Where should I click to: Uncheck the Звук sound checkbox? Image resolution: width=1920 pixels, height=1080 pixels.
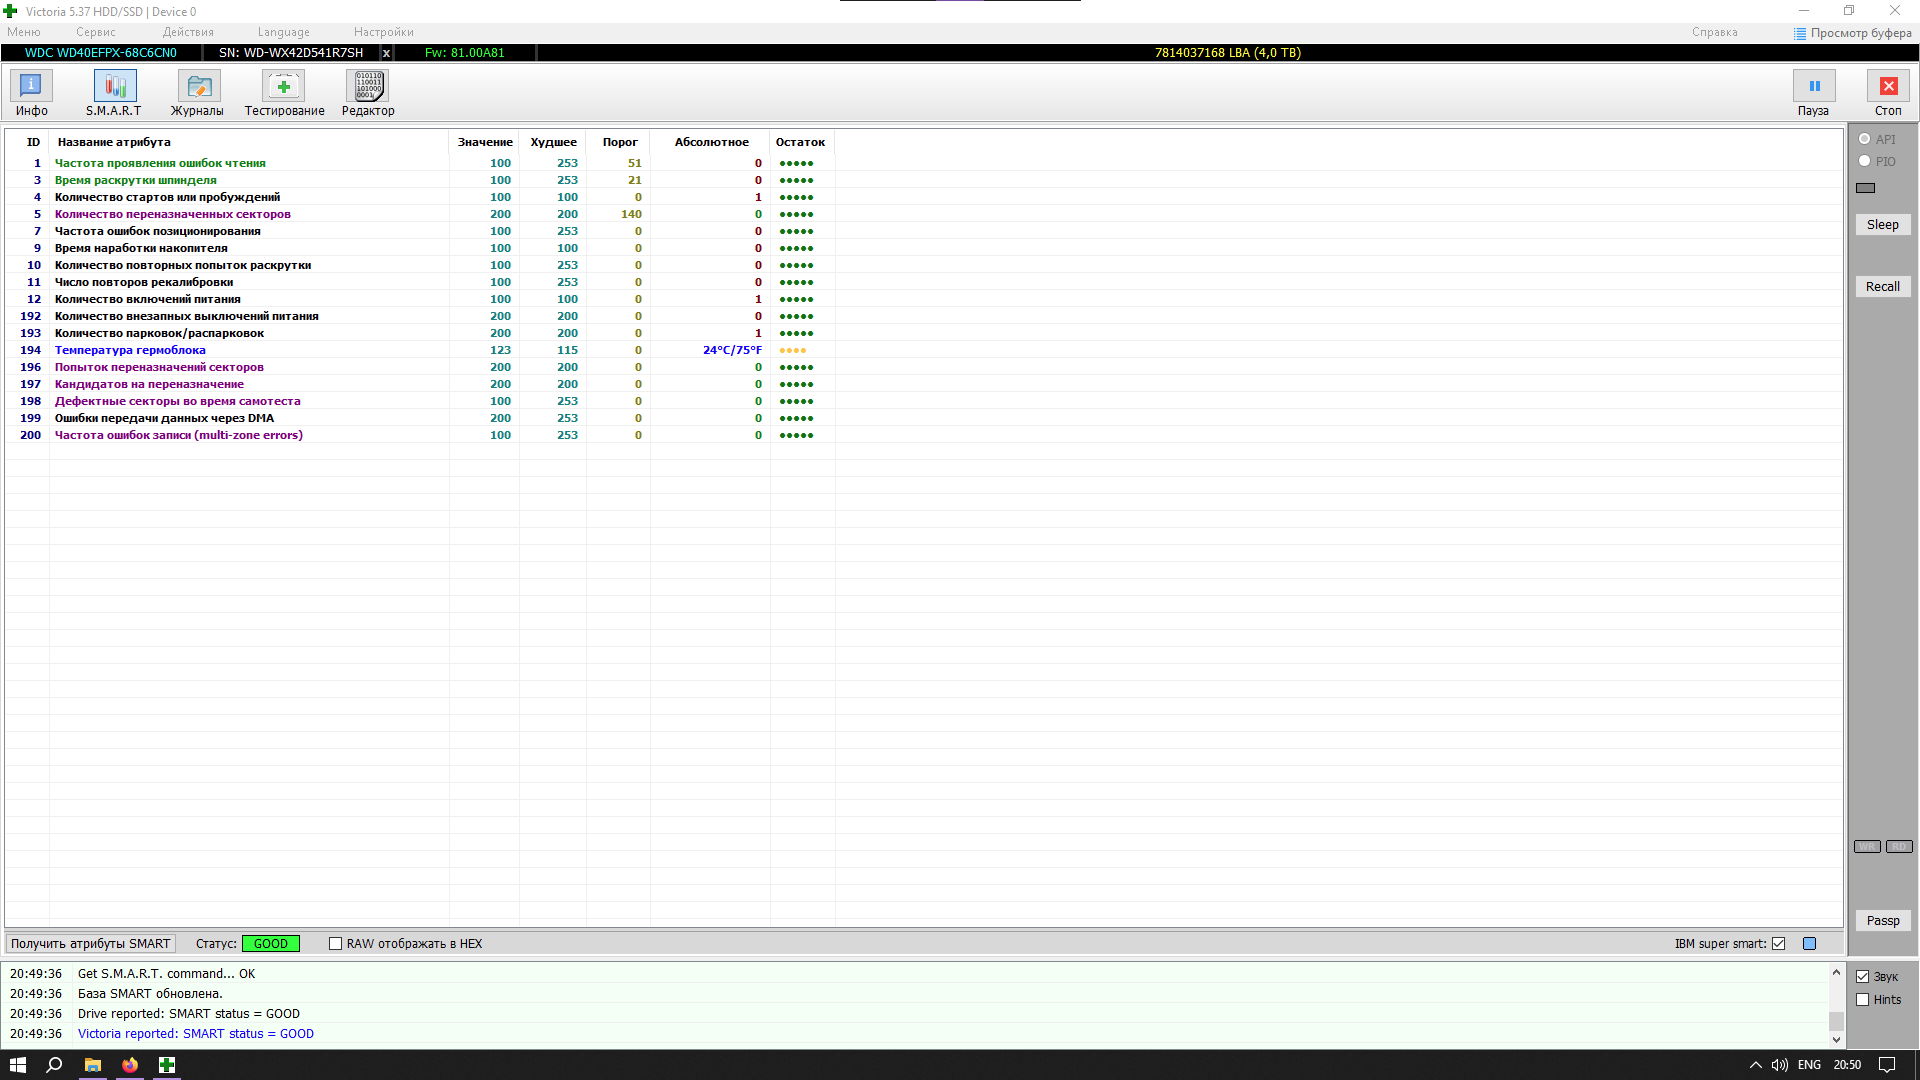pos(1862,977)
